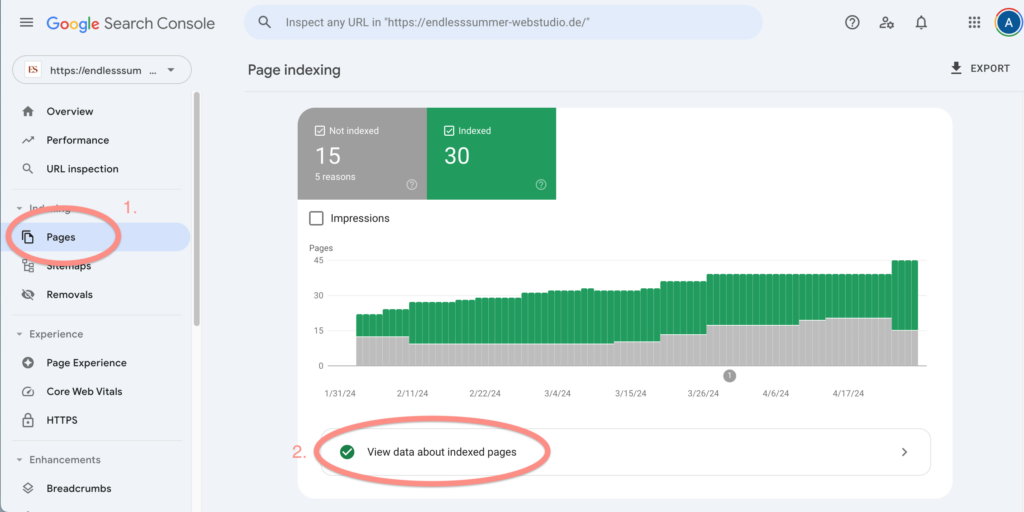Click help icon on Not indexed card
The width and height of the screenshot is (1024, 512).
pyautogui.click(x=411, y=184)
